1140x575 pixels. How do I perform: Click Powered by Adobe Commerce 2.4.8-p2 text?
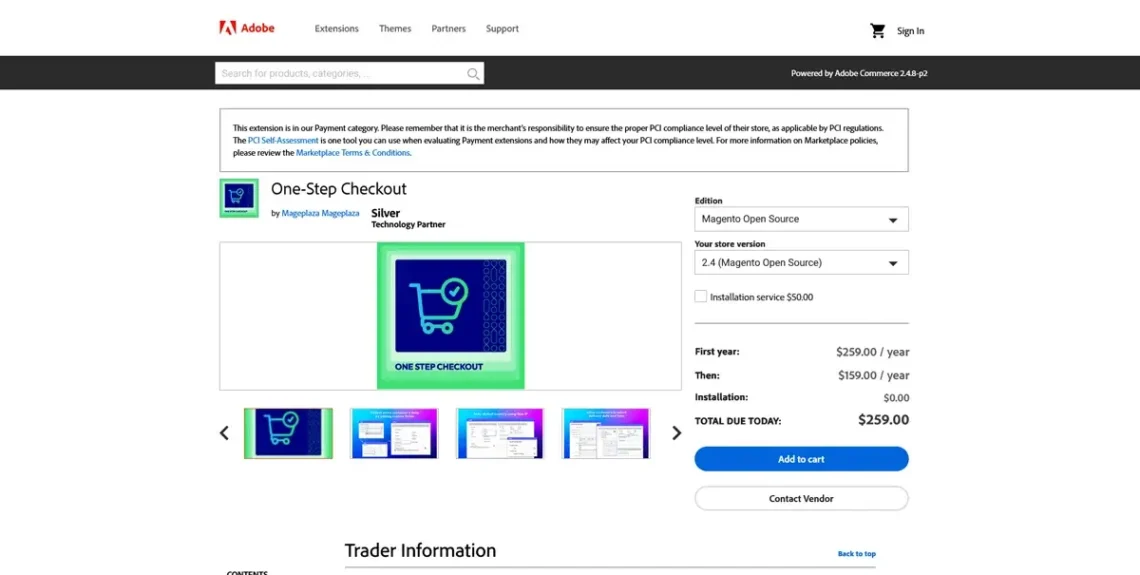pos(859,73)
